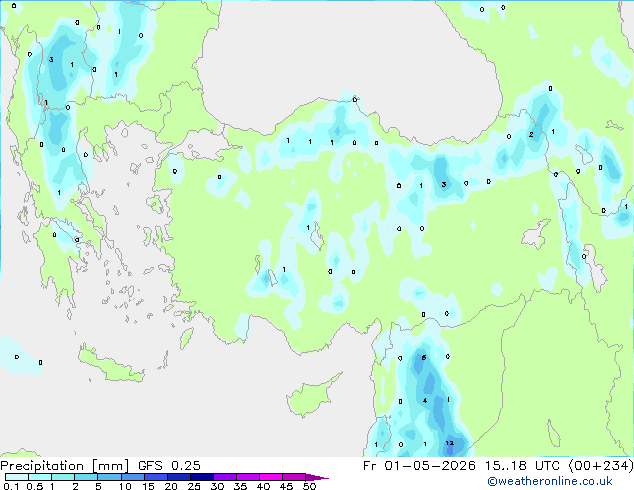Screen dimensions: 634x490
Task: Click the '12' precipitation value on the map
Action: pyautogui.click(x=450, y=443)
